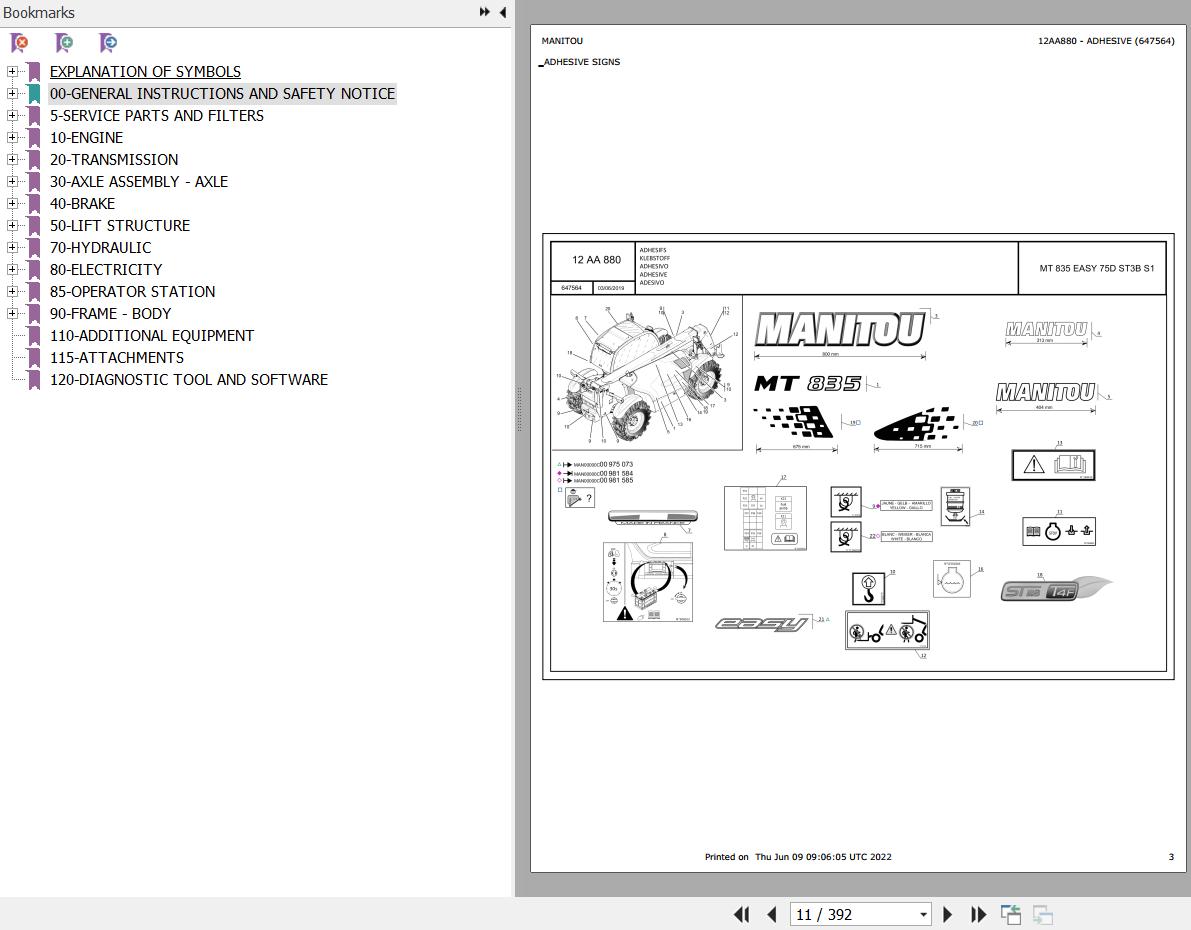Image resolution: width=1191 pixels, height=930 pixels.
Task: Click the Bookmarks panel title
Action: click(x=39, y=12)
